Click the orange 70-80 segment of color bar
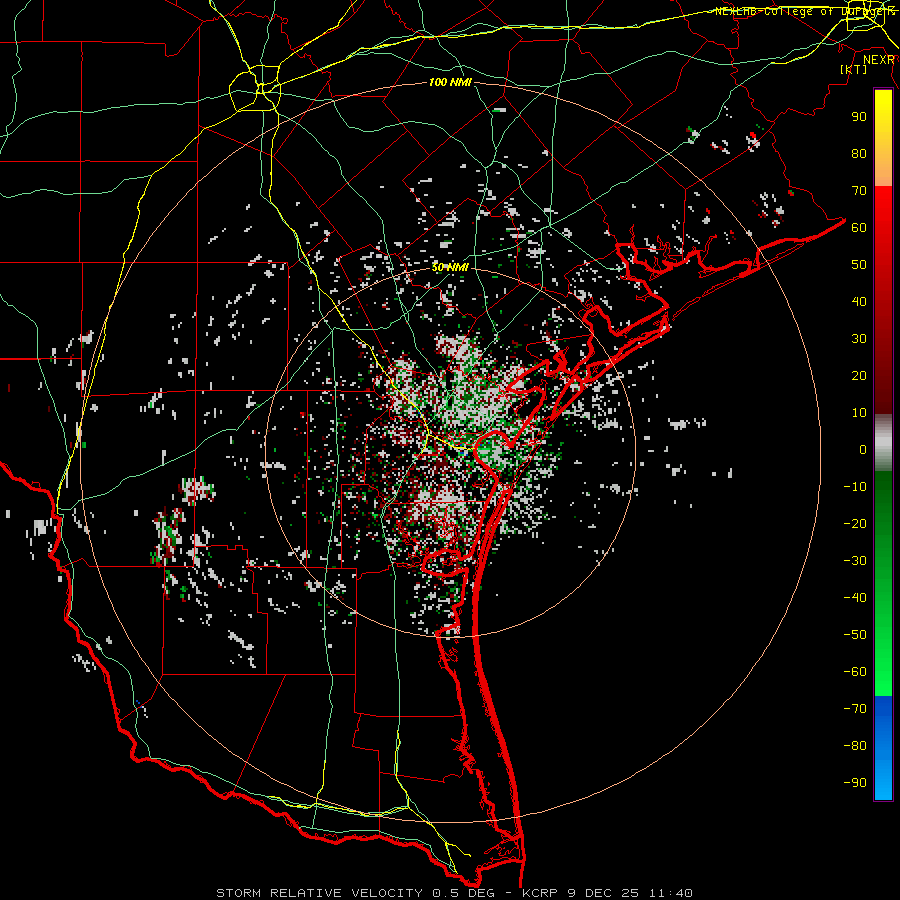Screen dimensions: 900x900 [x=883, y=168]
